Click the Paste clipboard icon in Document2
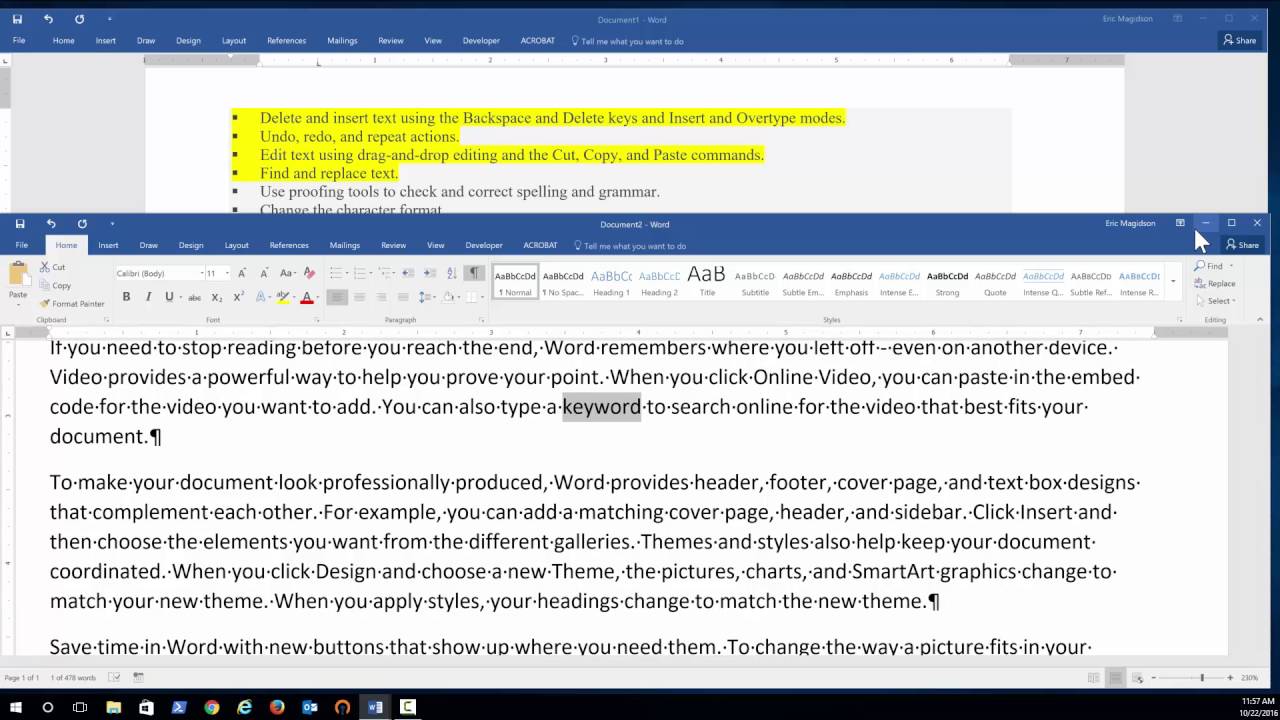Viewport: 1280px width, 720px height. point(18,274)
